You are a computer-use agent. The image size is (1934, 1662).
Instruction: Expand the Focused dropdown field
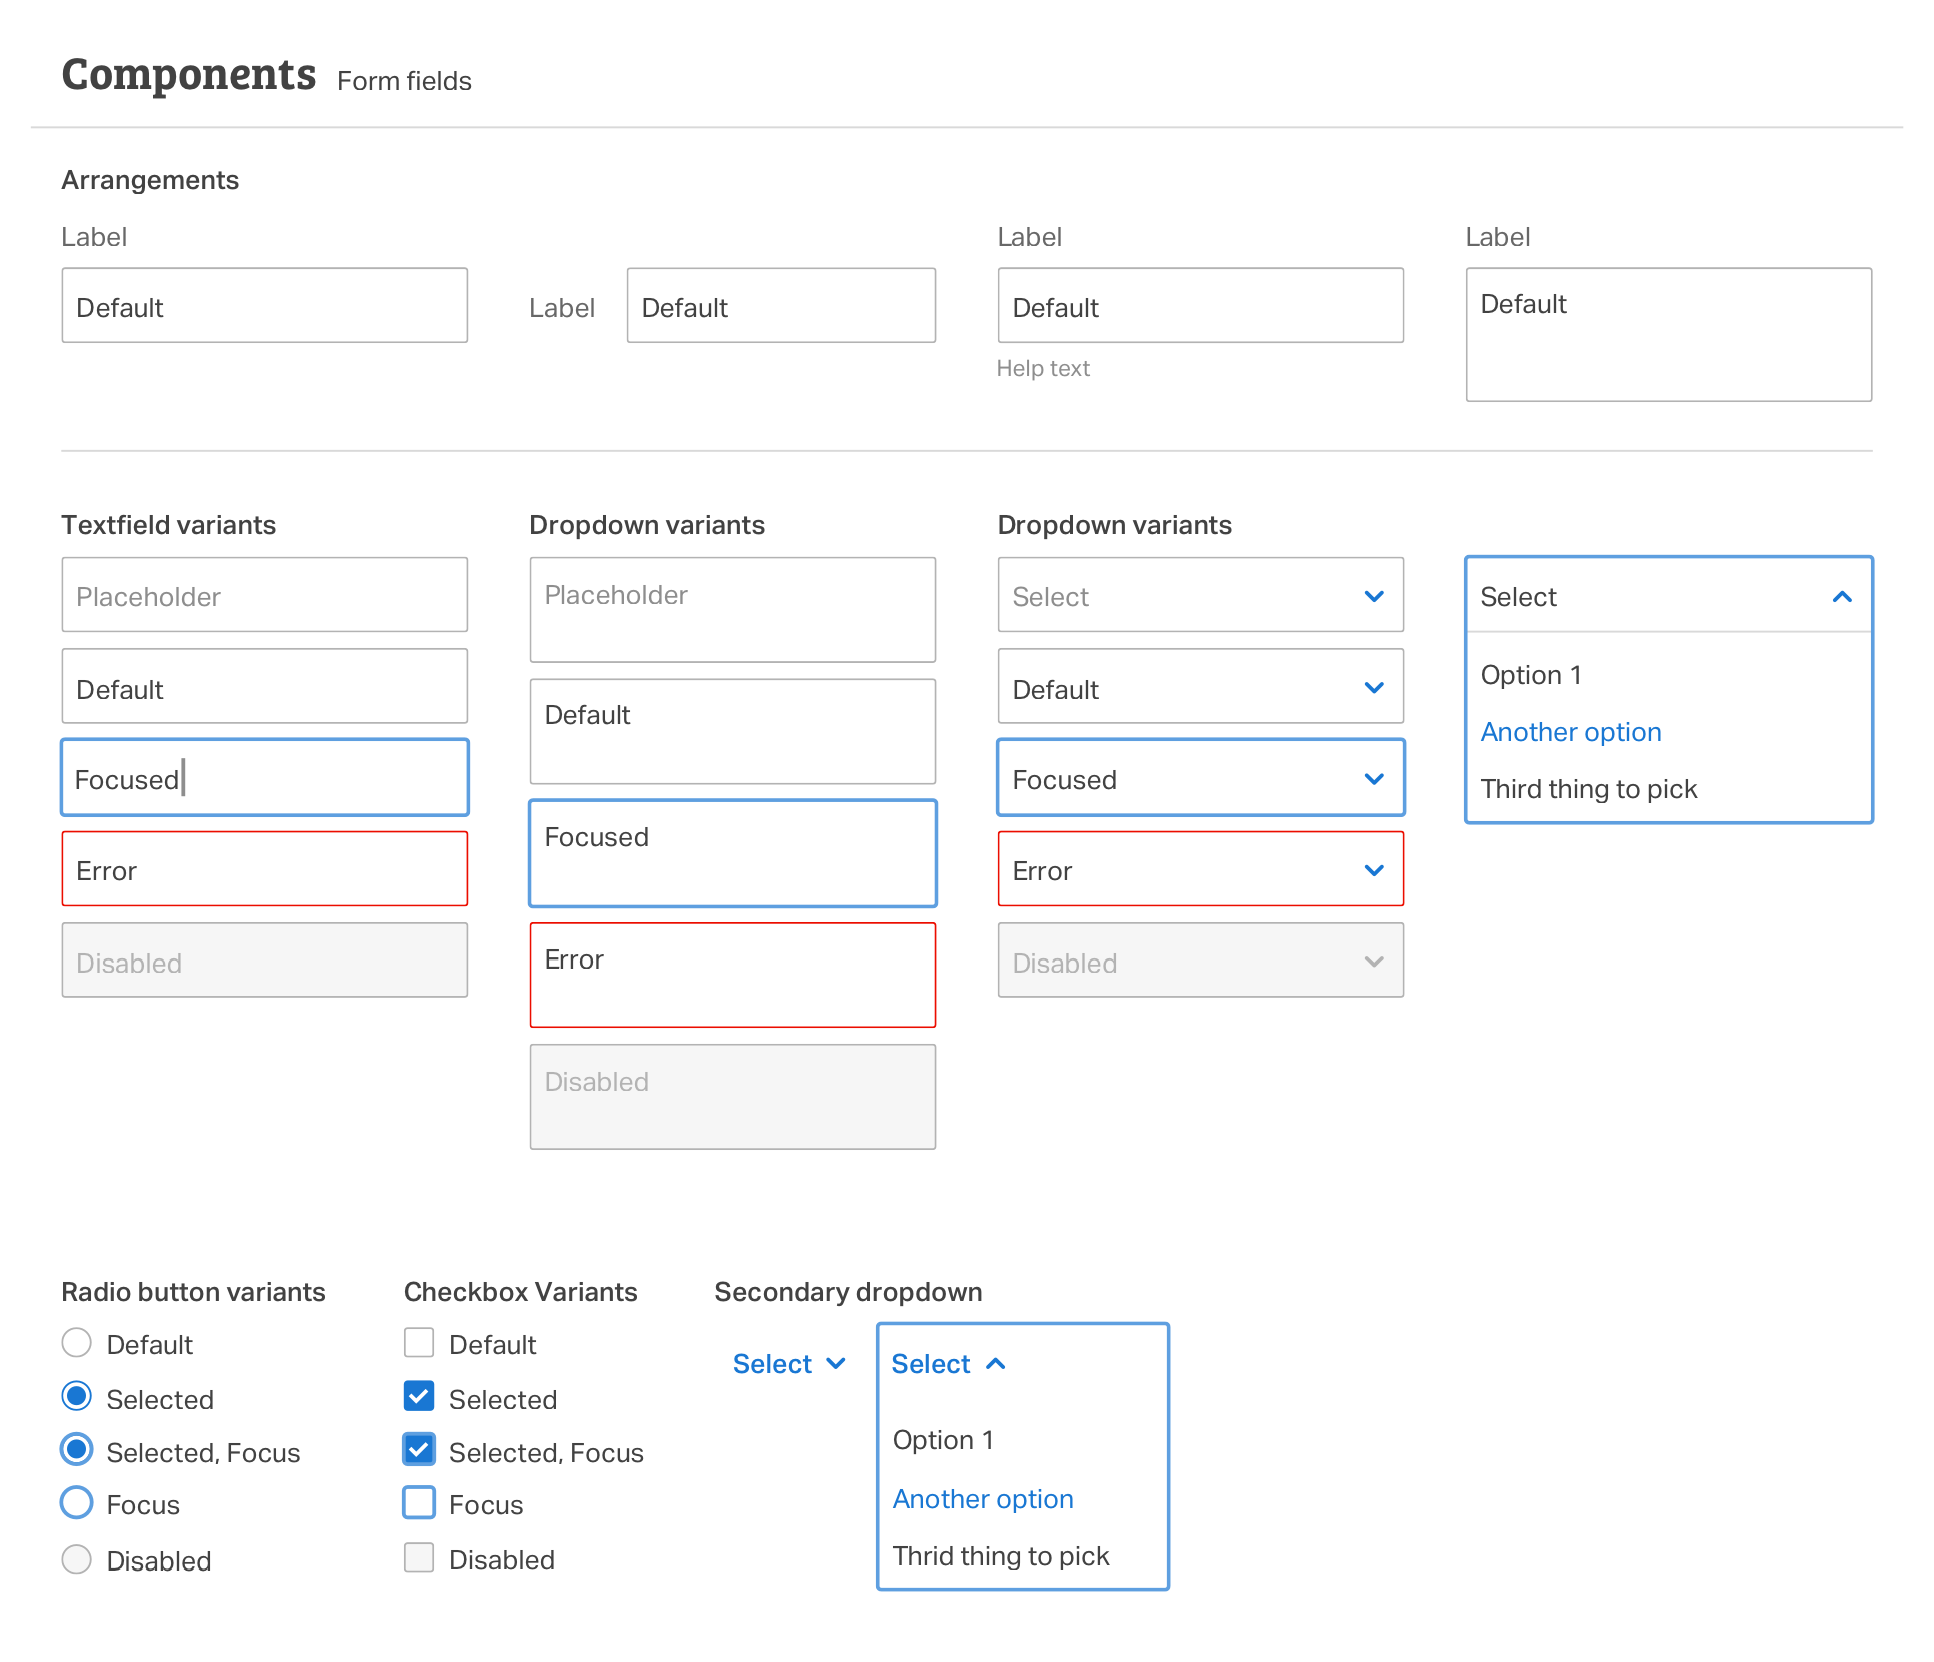coord(1180,779)
